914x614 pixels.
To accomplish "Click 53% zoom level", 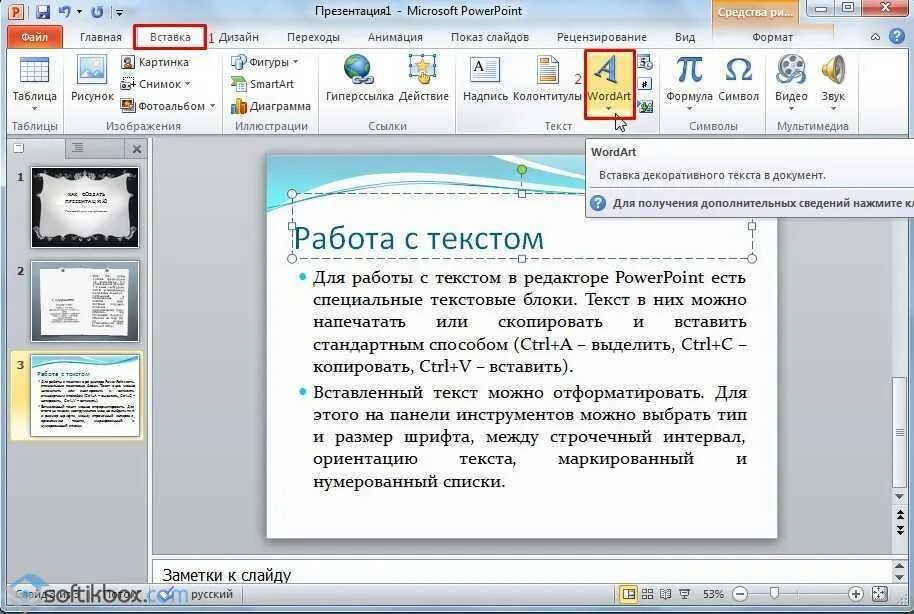I will pyautogui.click(x=713, y=594).
